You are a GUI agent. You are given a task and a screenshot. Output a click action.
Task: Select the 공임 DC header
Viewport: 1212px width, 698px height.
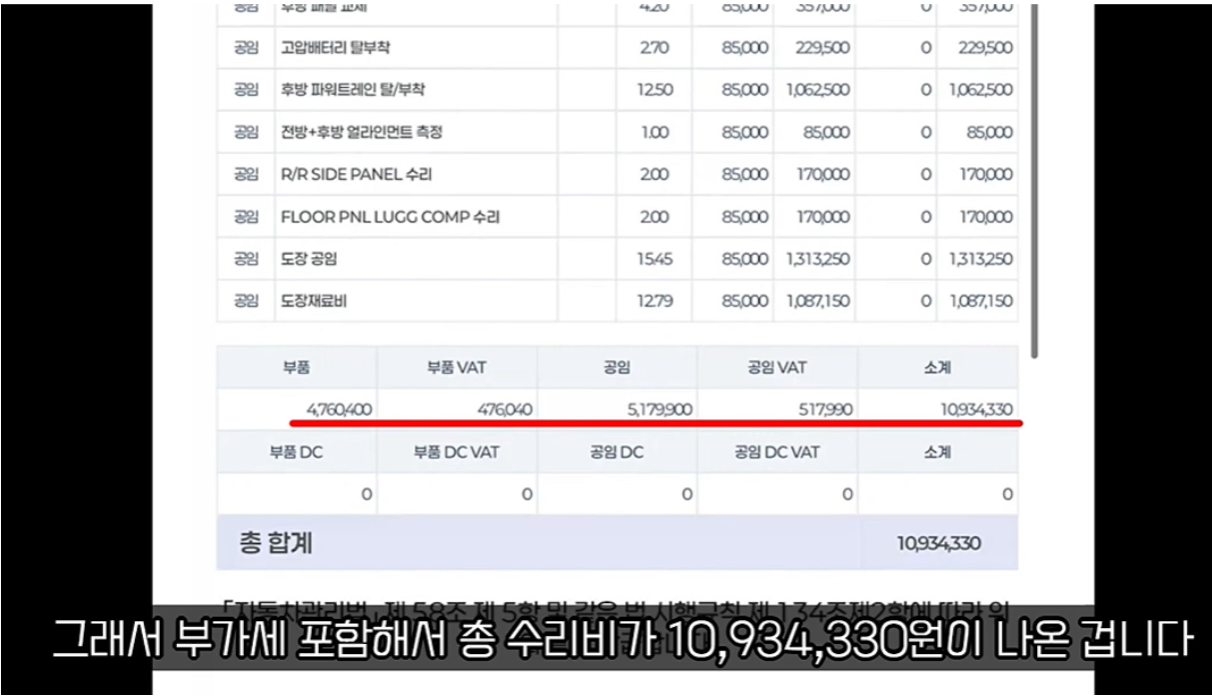pyautogui.click(x=617, y=452)
